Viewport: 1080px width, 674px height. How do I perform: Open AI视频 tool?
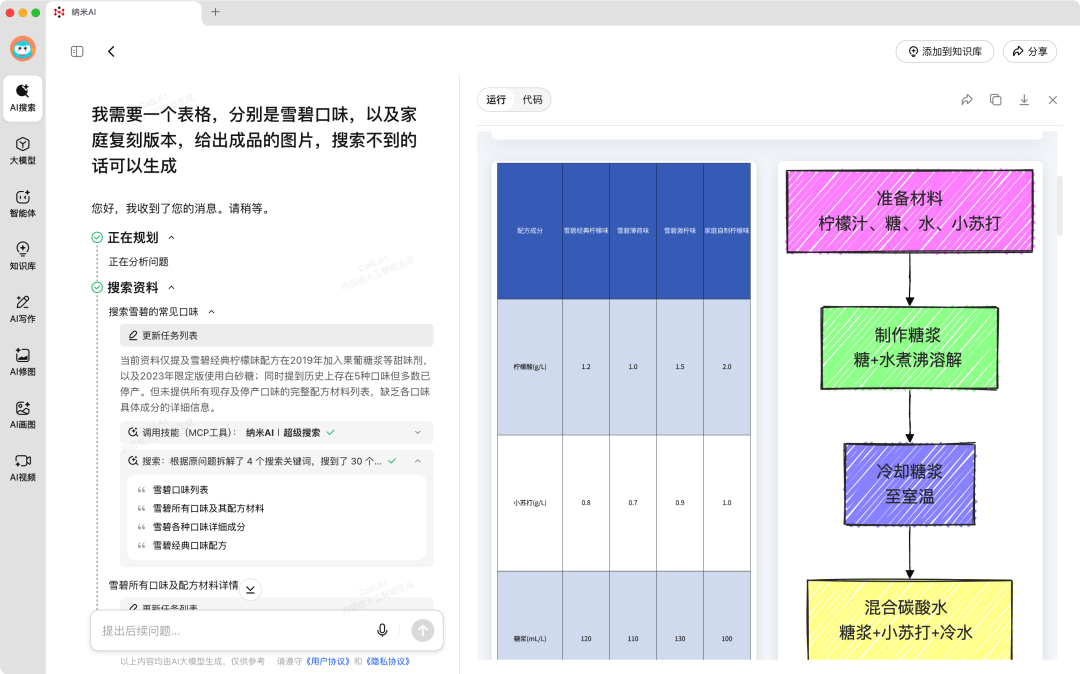[x=23, y=468]
